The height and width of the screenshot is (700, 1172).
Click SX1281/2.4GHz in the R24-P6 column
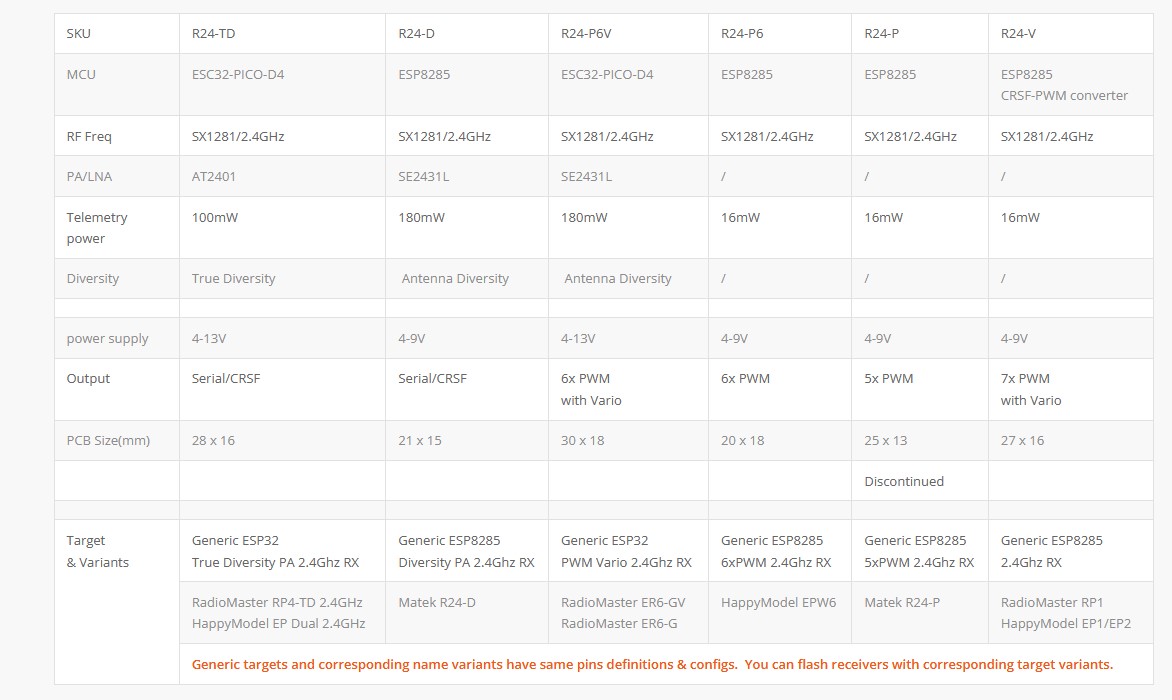767,137
